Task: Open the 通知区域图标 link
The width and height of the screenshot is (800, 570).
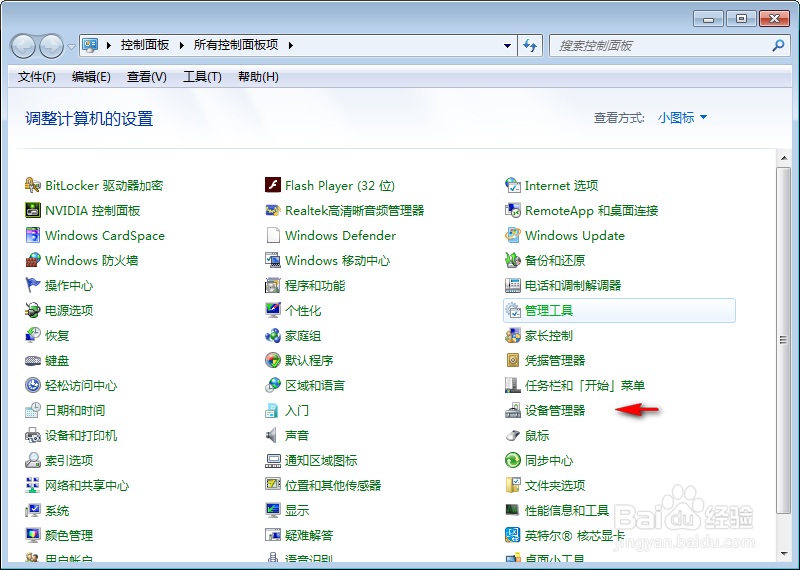Action: (321, 460)
